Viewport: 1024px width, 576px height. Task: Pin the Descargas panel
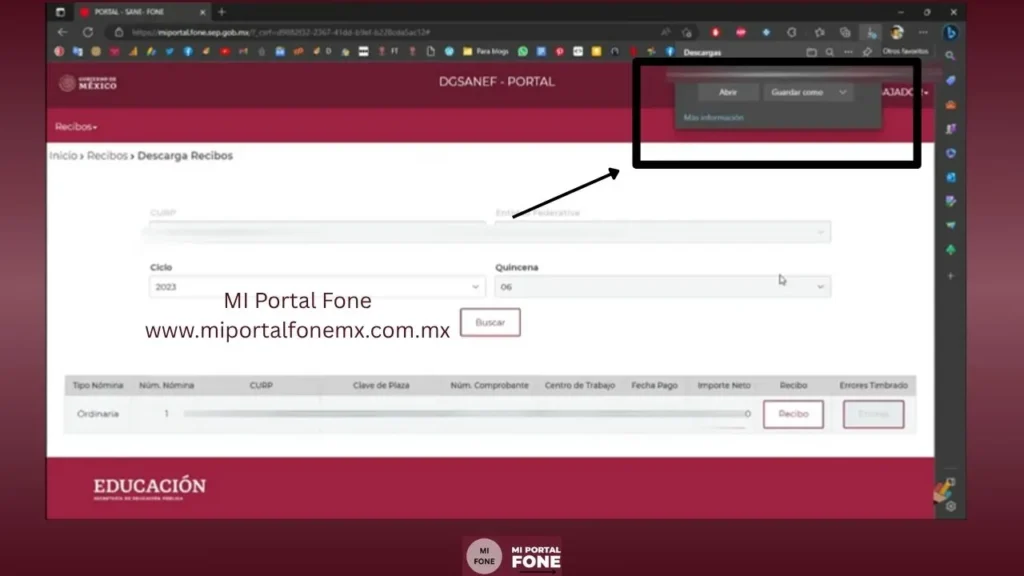coord(867,52)
